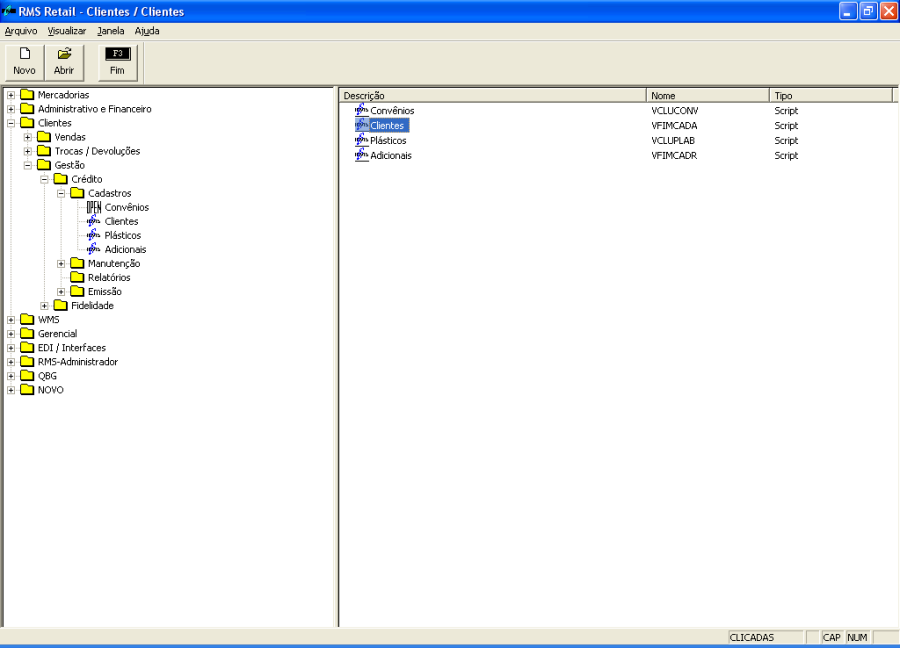This screenshot has width=900, height=648.
Task: Open the Arquivo menu
Action: 21,31
